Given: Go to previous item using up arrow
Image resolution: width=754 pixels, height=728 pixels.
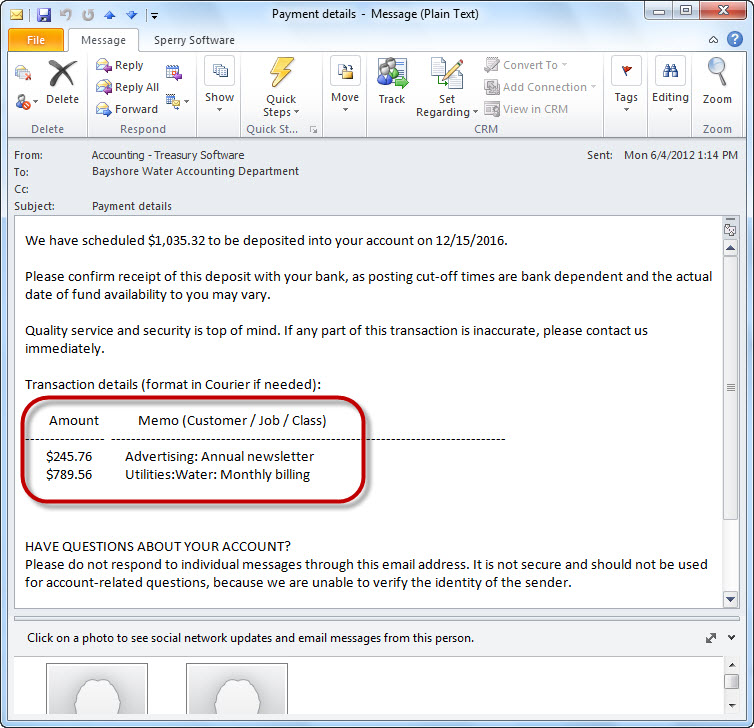Looking at the screenshot, I should click(x=109, y=15).
